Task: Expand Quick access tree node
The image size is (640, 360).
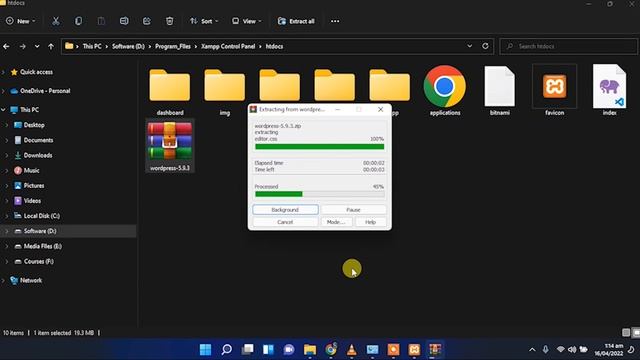Action: pos(4,72)
